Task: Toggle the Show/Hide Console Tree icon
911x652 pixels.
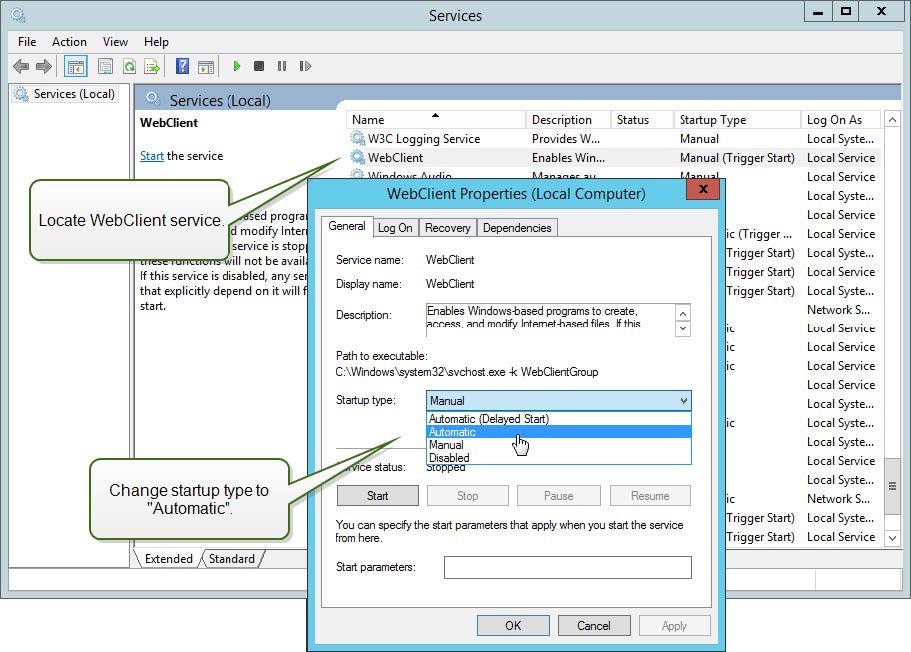Action: (x=75, y=67)
